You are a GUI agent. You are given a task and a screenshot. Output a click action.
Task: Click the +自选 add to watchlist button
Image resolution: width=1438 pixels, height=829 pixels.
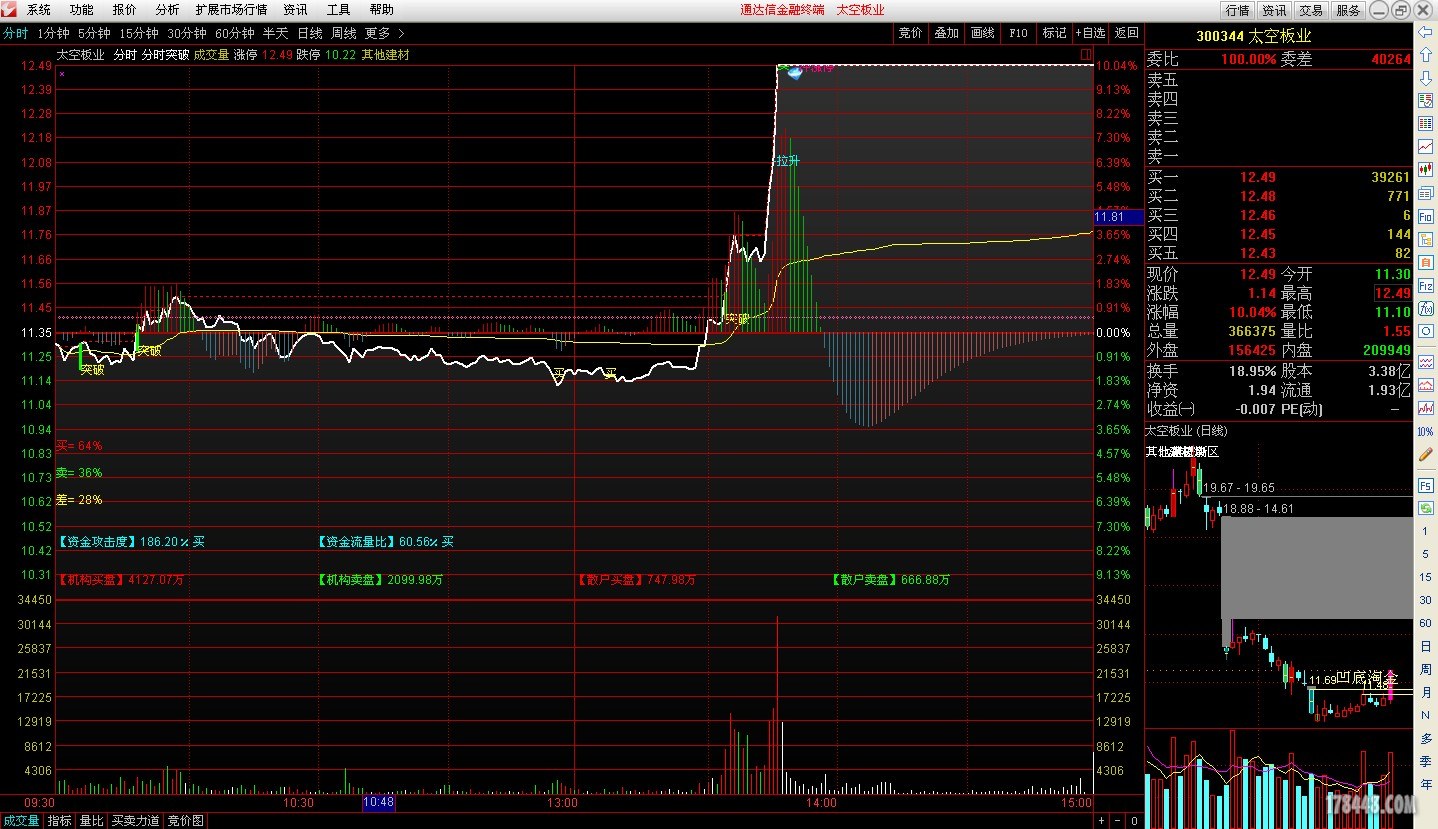click(x=1090, y=33)
